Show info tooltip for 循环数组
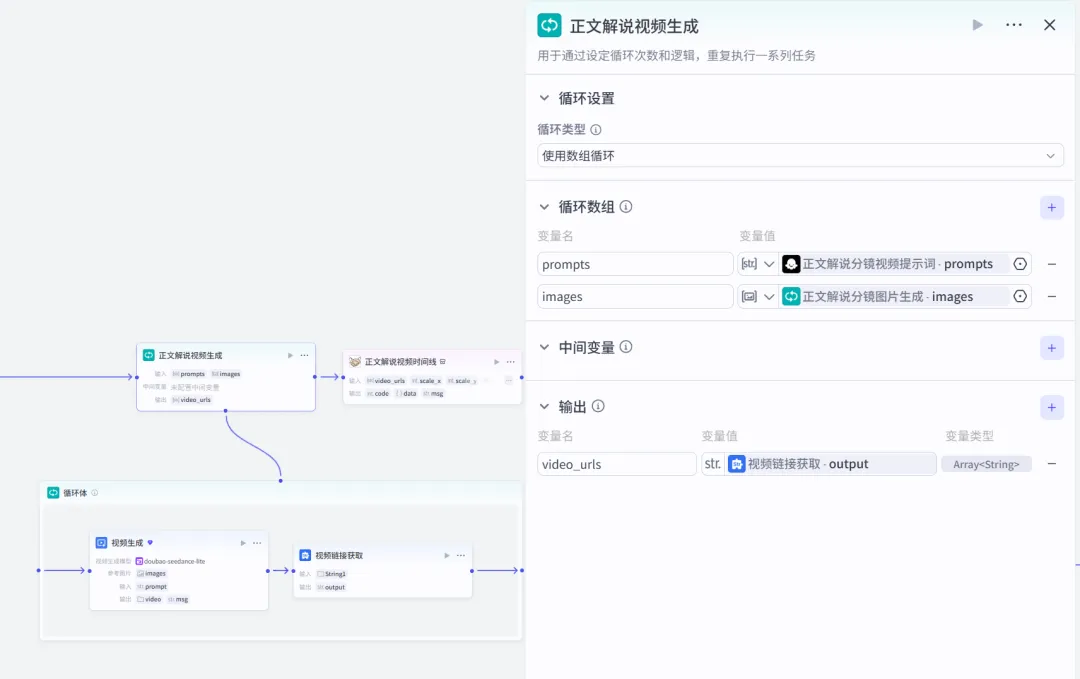The height and width of the screenshot is (679, 1080). pos(626,207)
